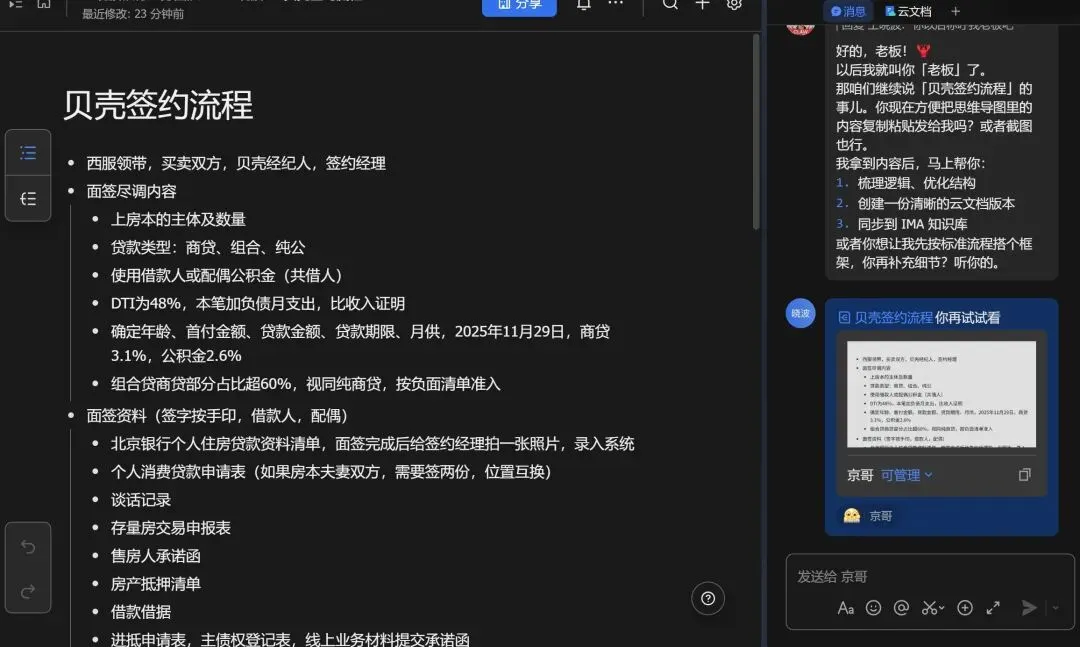Click the line 西服领带，买卖双方 at top

(236, 163)
